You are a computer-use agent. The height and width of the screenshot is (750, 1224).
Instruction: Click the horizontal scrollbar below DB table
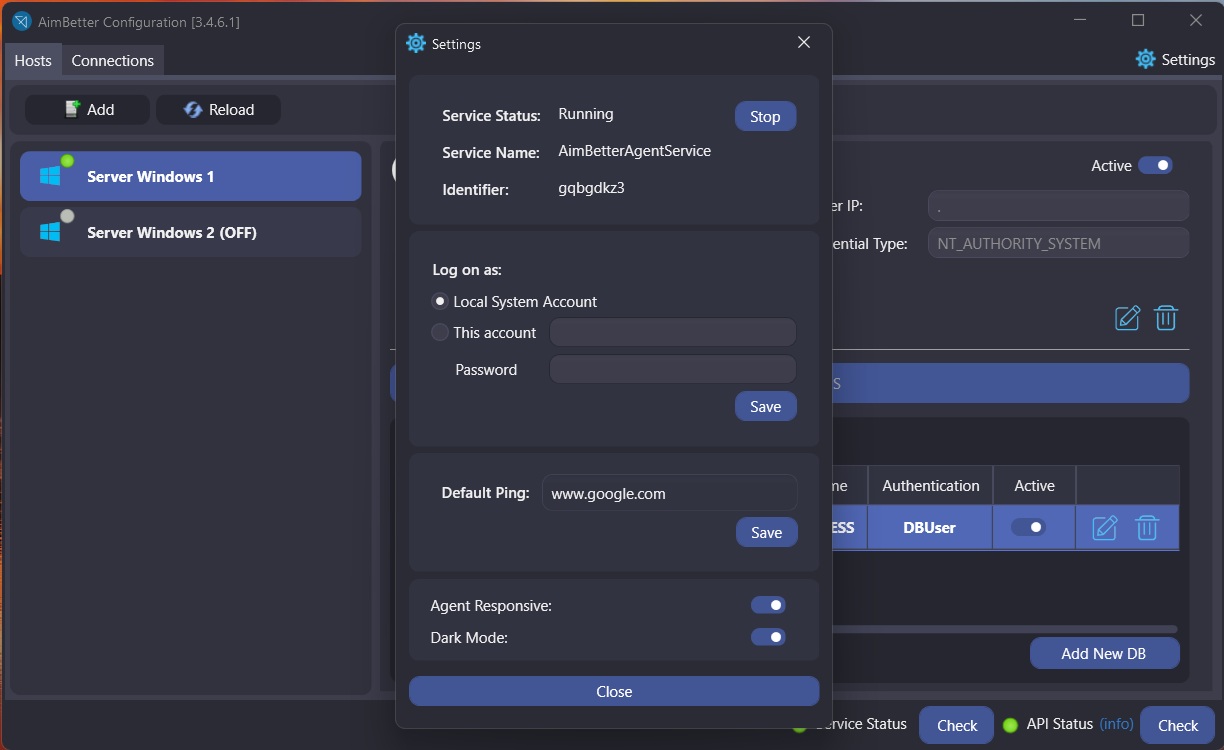coord(1005,629)
